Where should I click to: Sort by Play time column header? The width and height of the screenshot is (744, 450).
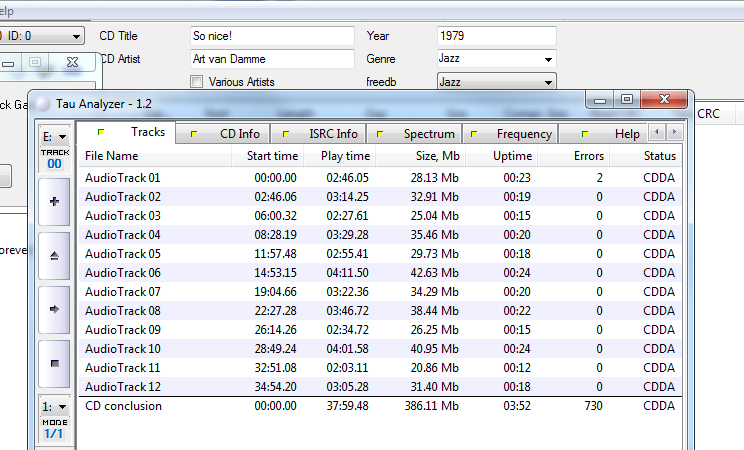[x=340, y=156]
